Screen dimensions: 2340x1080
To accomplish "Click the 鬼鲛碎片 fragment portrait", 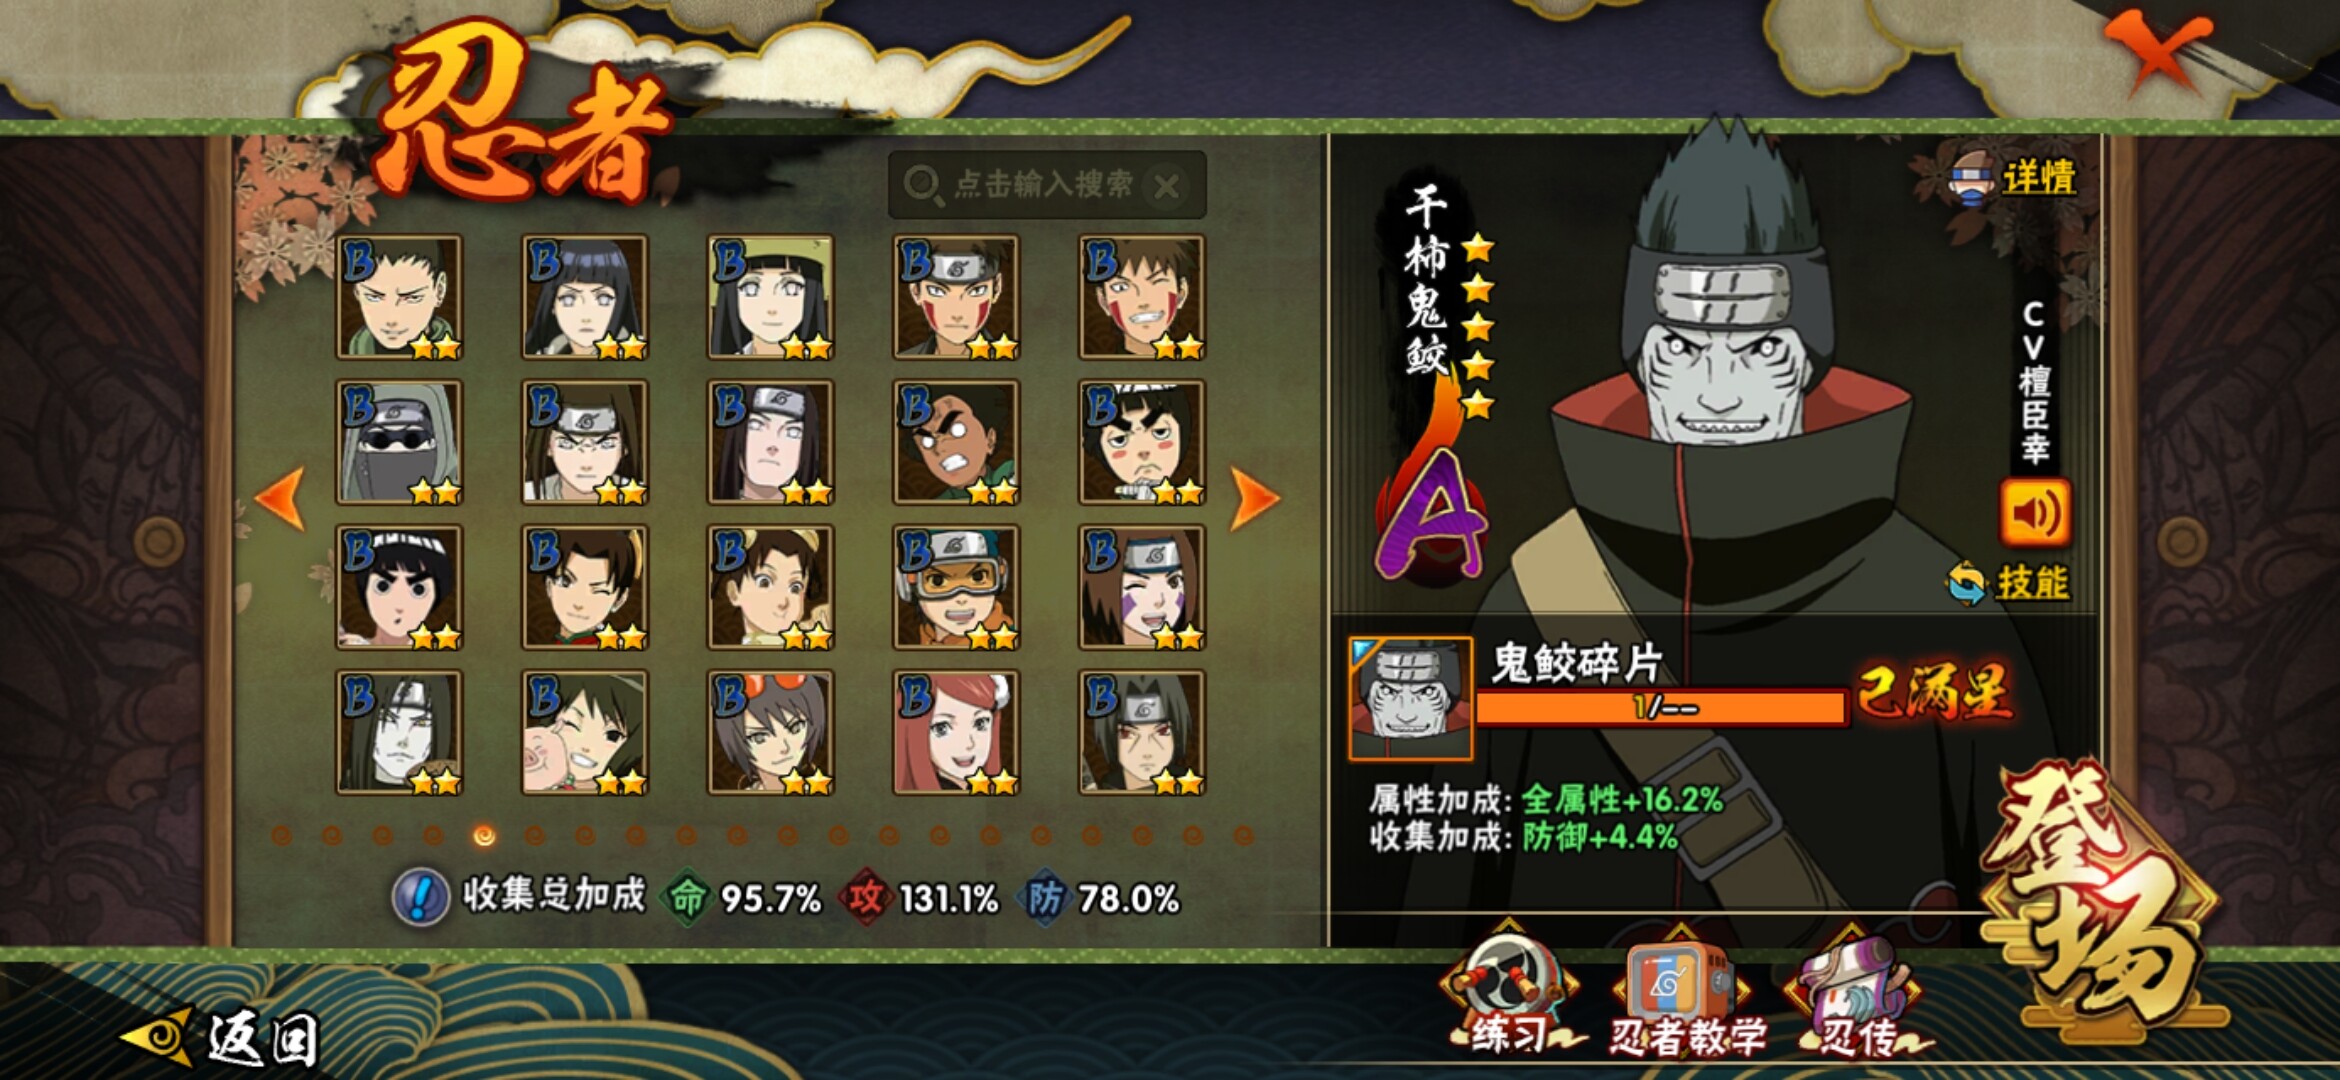I will pyautogui.click(x=1410, y=698).
